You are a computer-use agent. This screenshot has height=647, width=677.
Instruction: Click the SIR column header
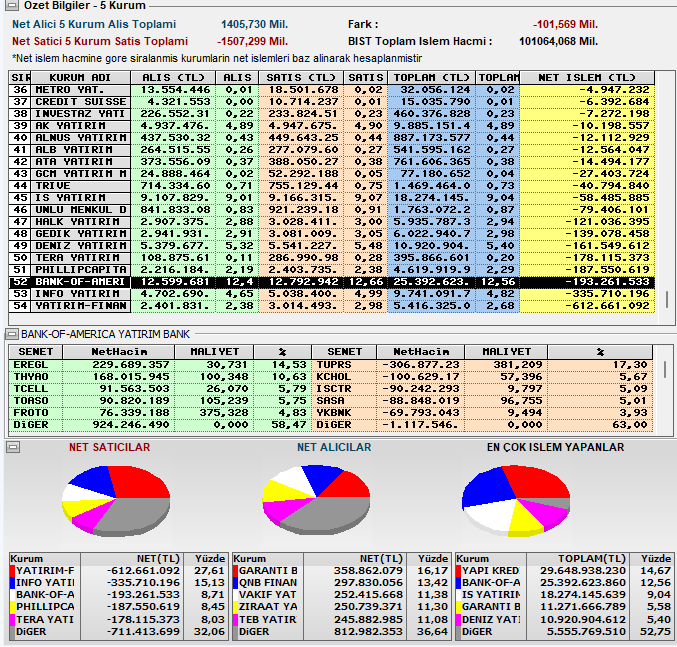pyautogui.click(x=20, y=78)
